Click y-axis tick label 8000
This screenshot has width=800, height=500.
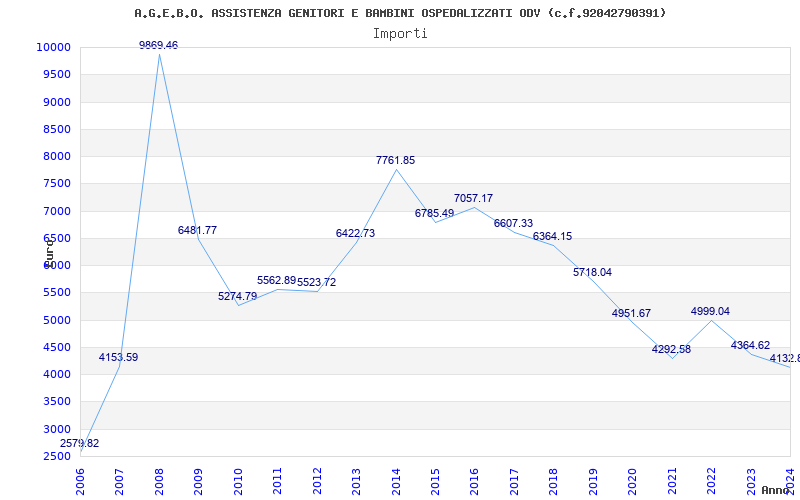[x=57, y=156]
